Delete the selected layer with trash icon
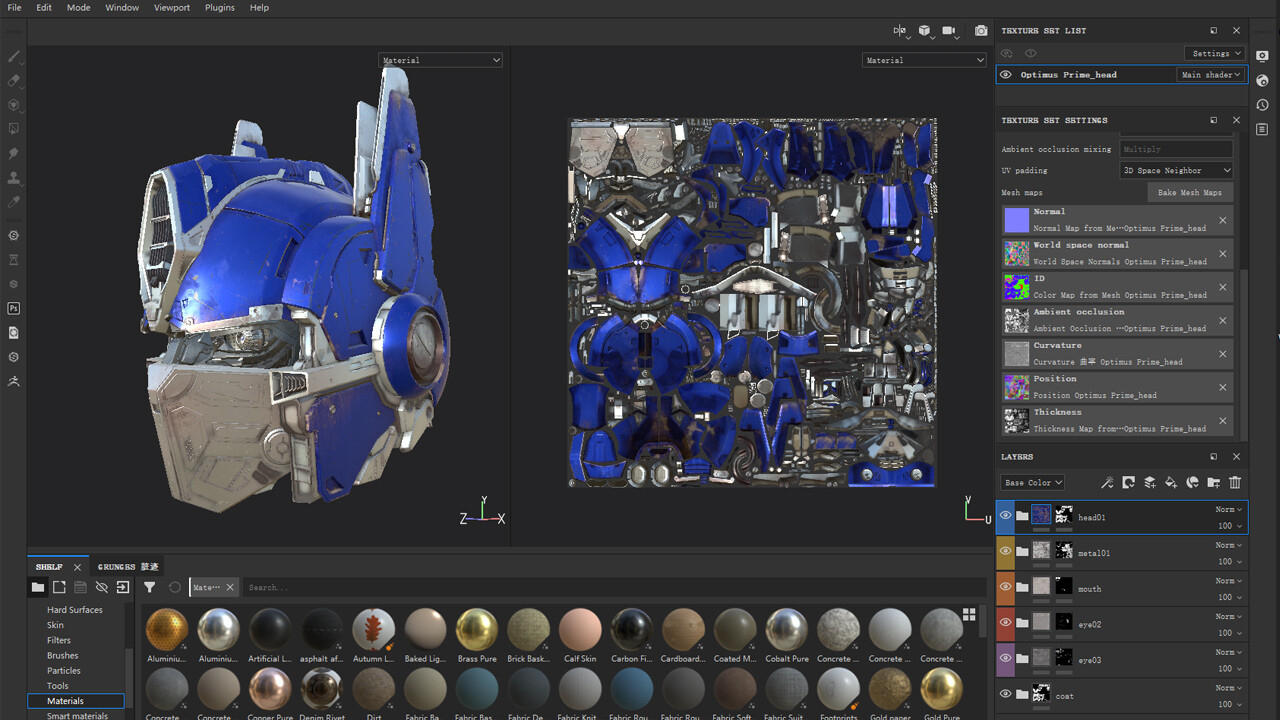Screen dimensions: 1280x720 tap(1235, 483)
